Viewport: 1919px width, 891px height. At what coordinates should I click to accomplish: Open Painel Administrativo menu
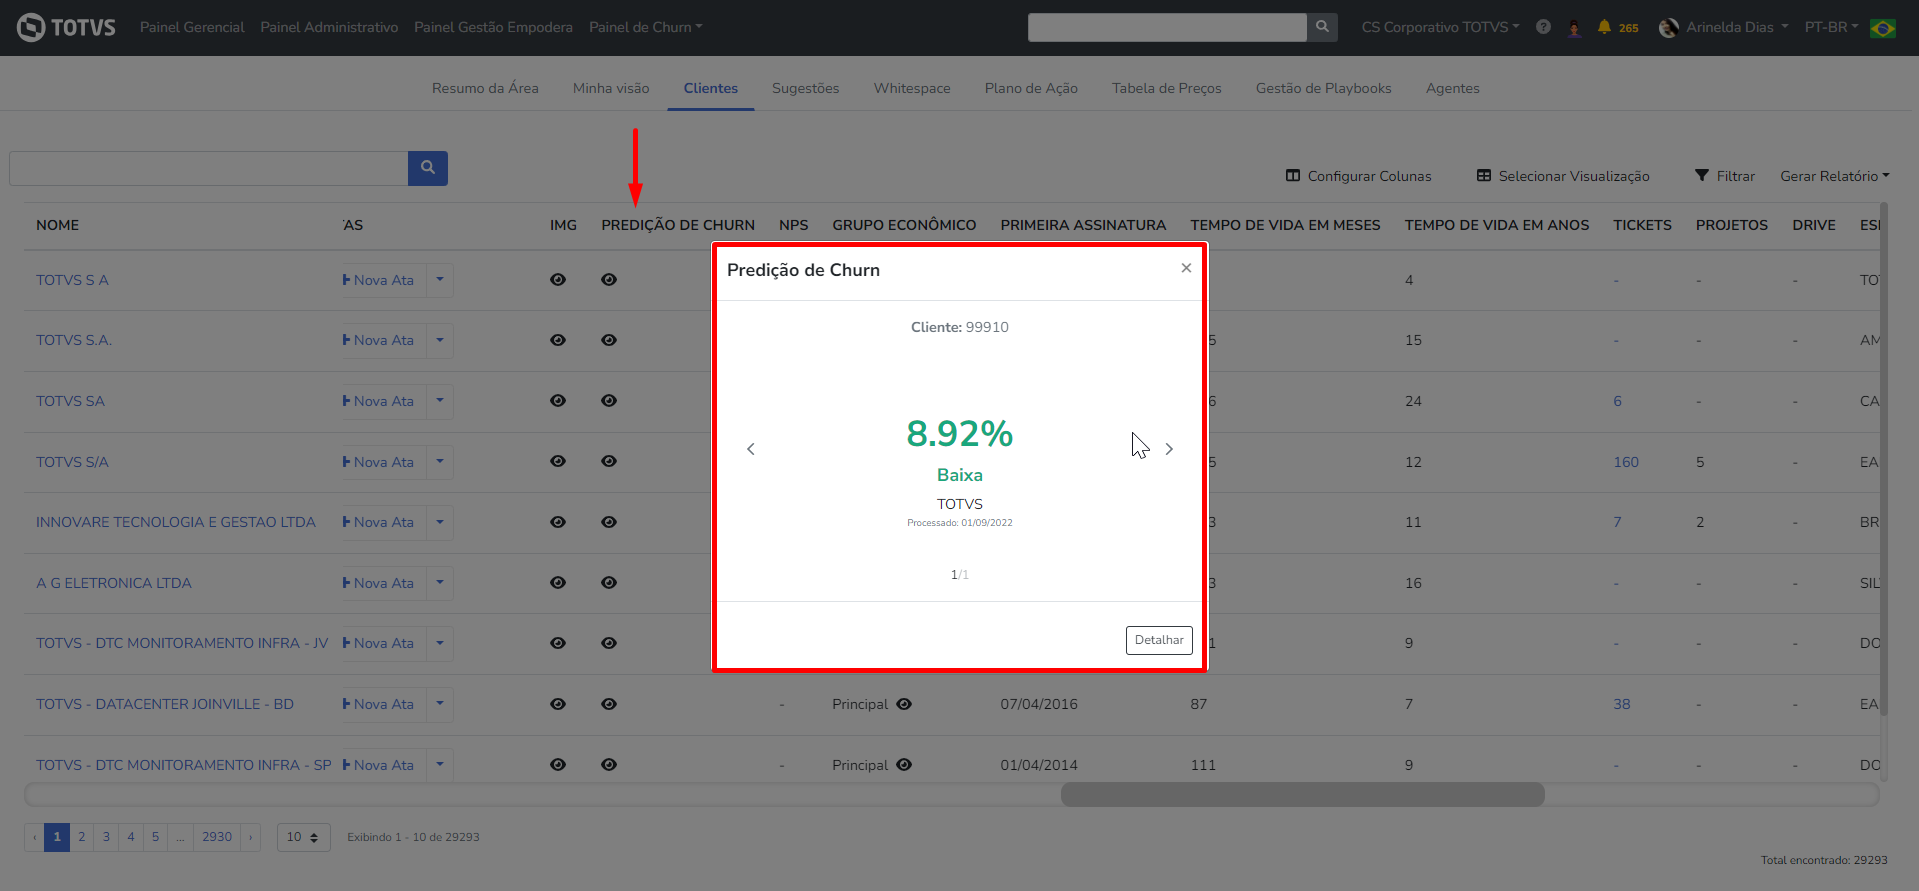pyautogui.click(x=329, y=27)
